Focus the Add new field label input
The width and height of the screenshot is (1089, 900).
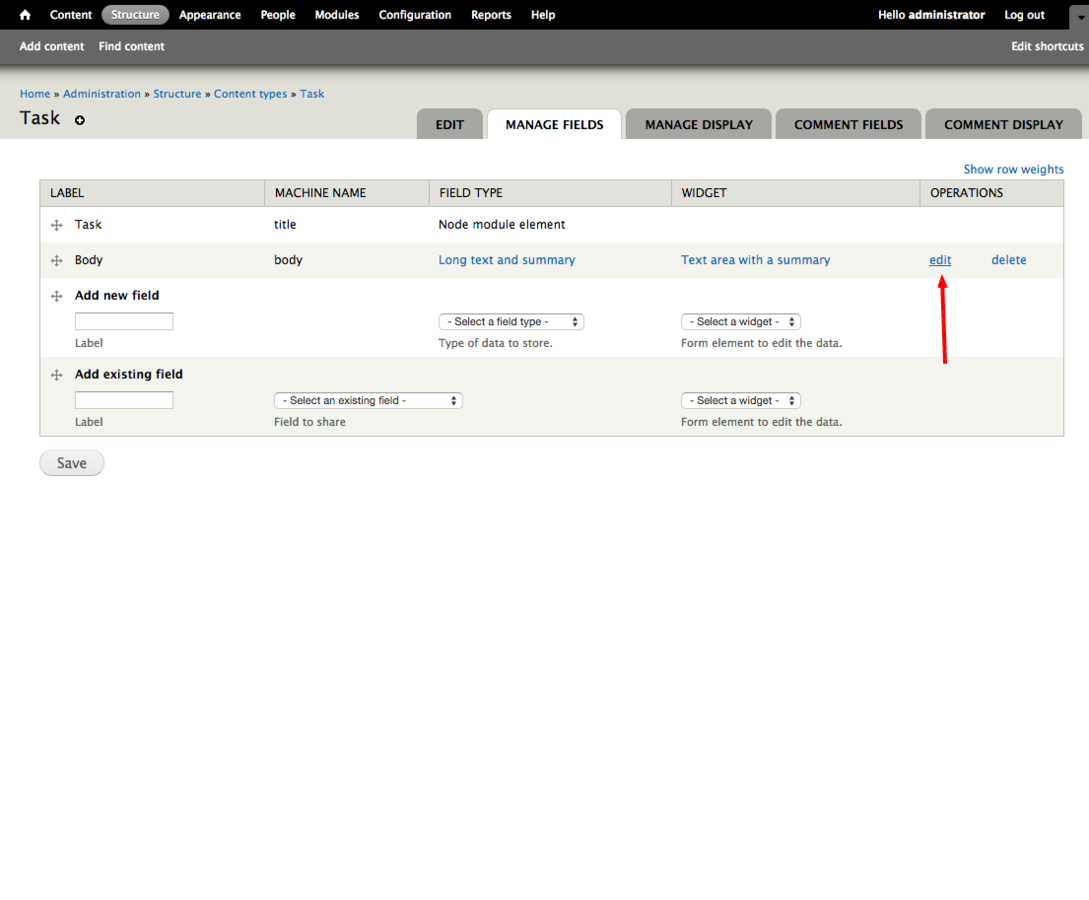tap(124, 321)
